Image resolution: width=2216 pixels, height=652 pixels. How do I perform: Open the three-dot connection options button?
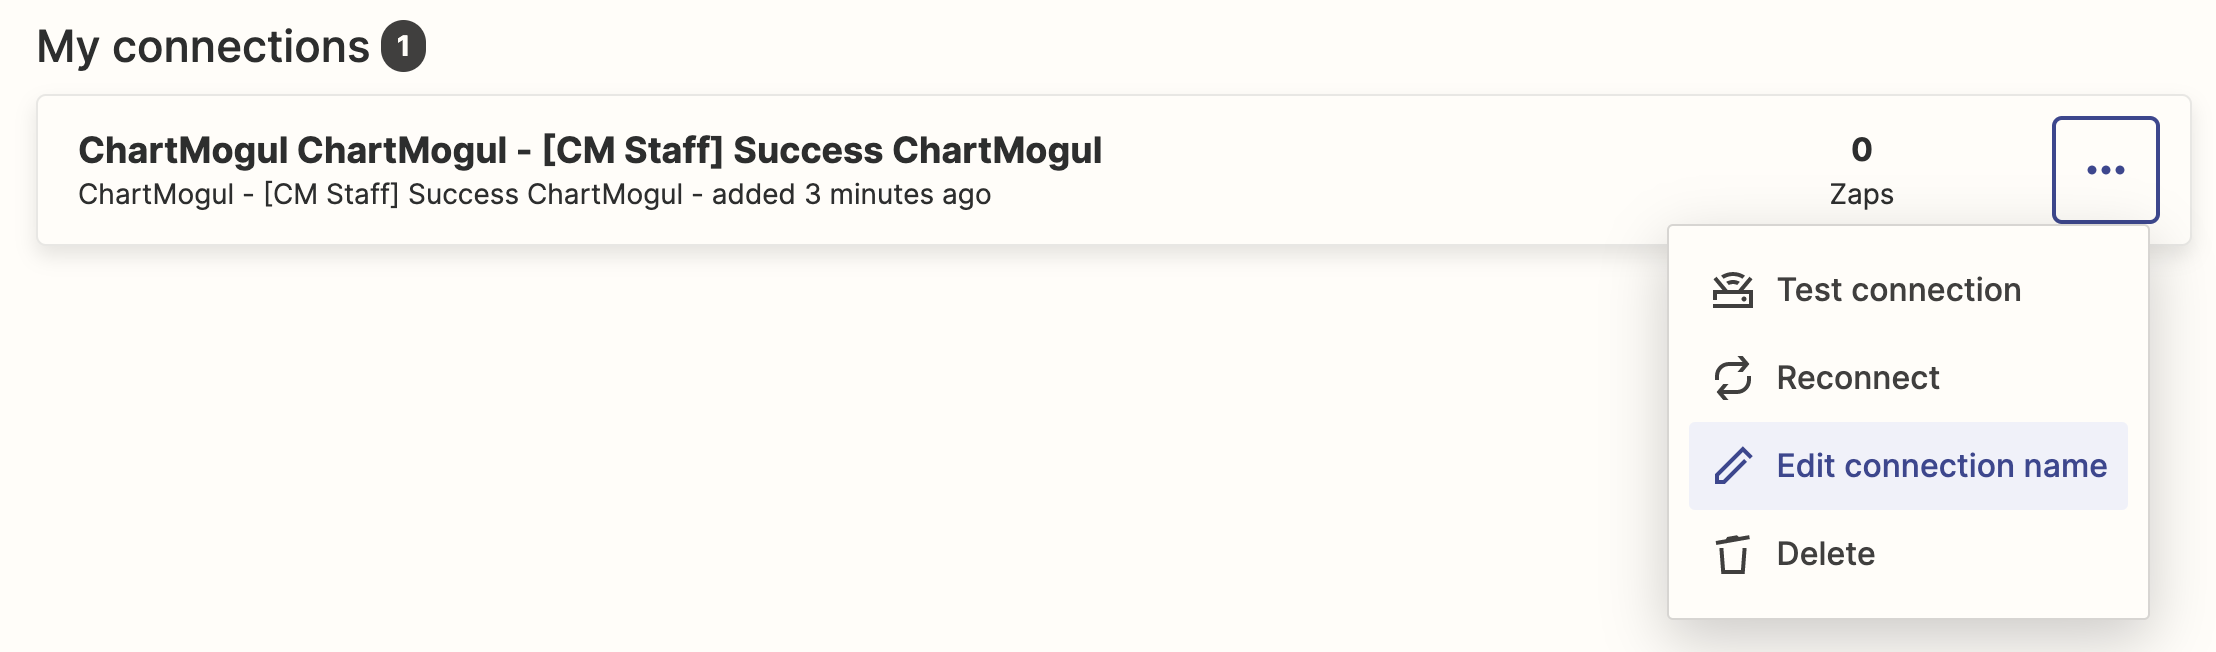(x=2105, y=170)
